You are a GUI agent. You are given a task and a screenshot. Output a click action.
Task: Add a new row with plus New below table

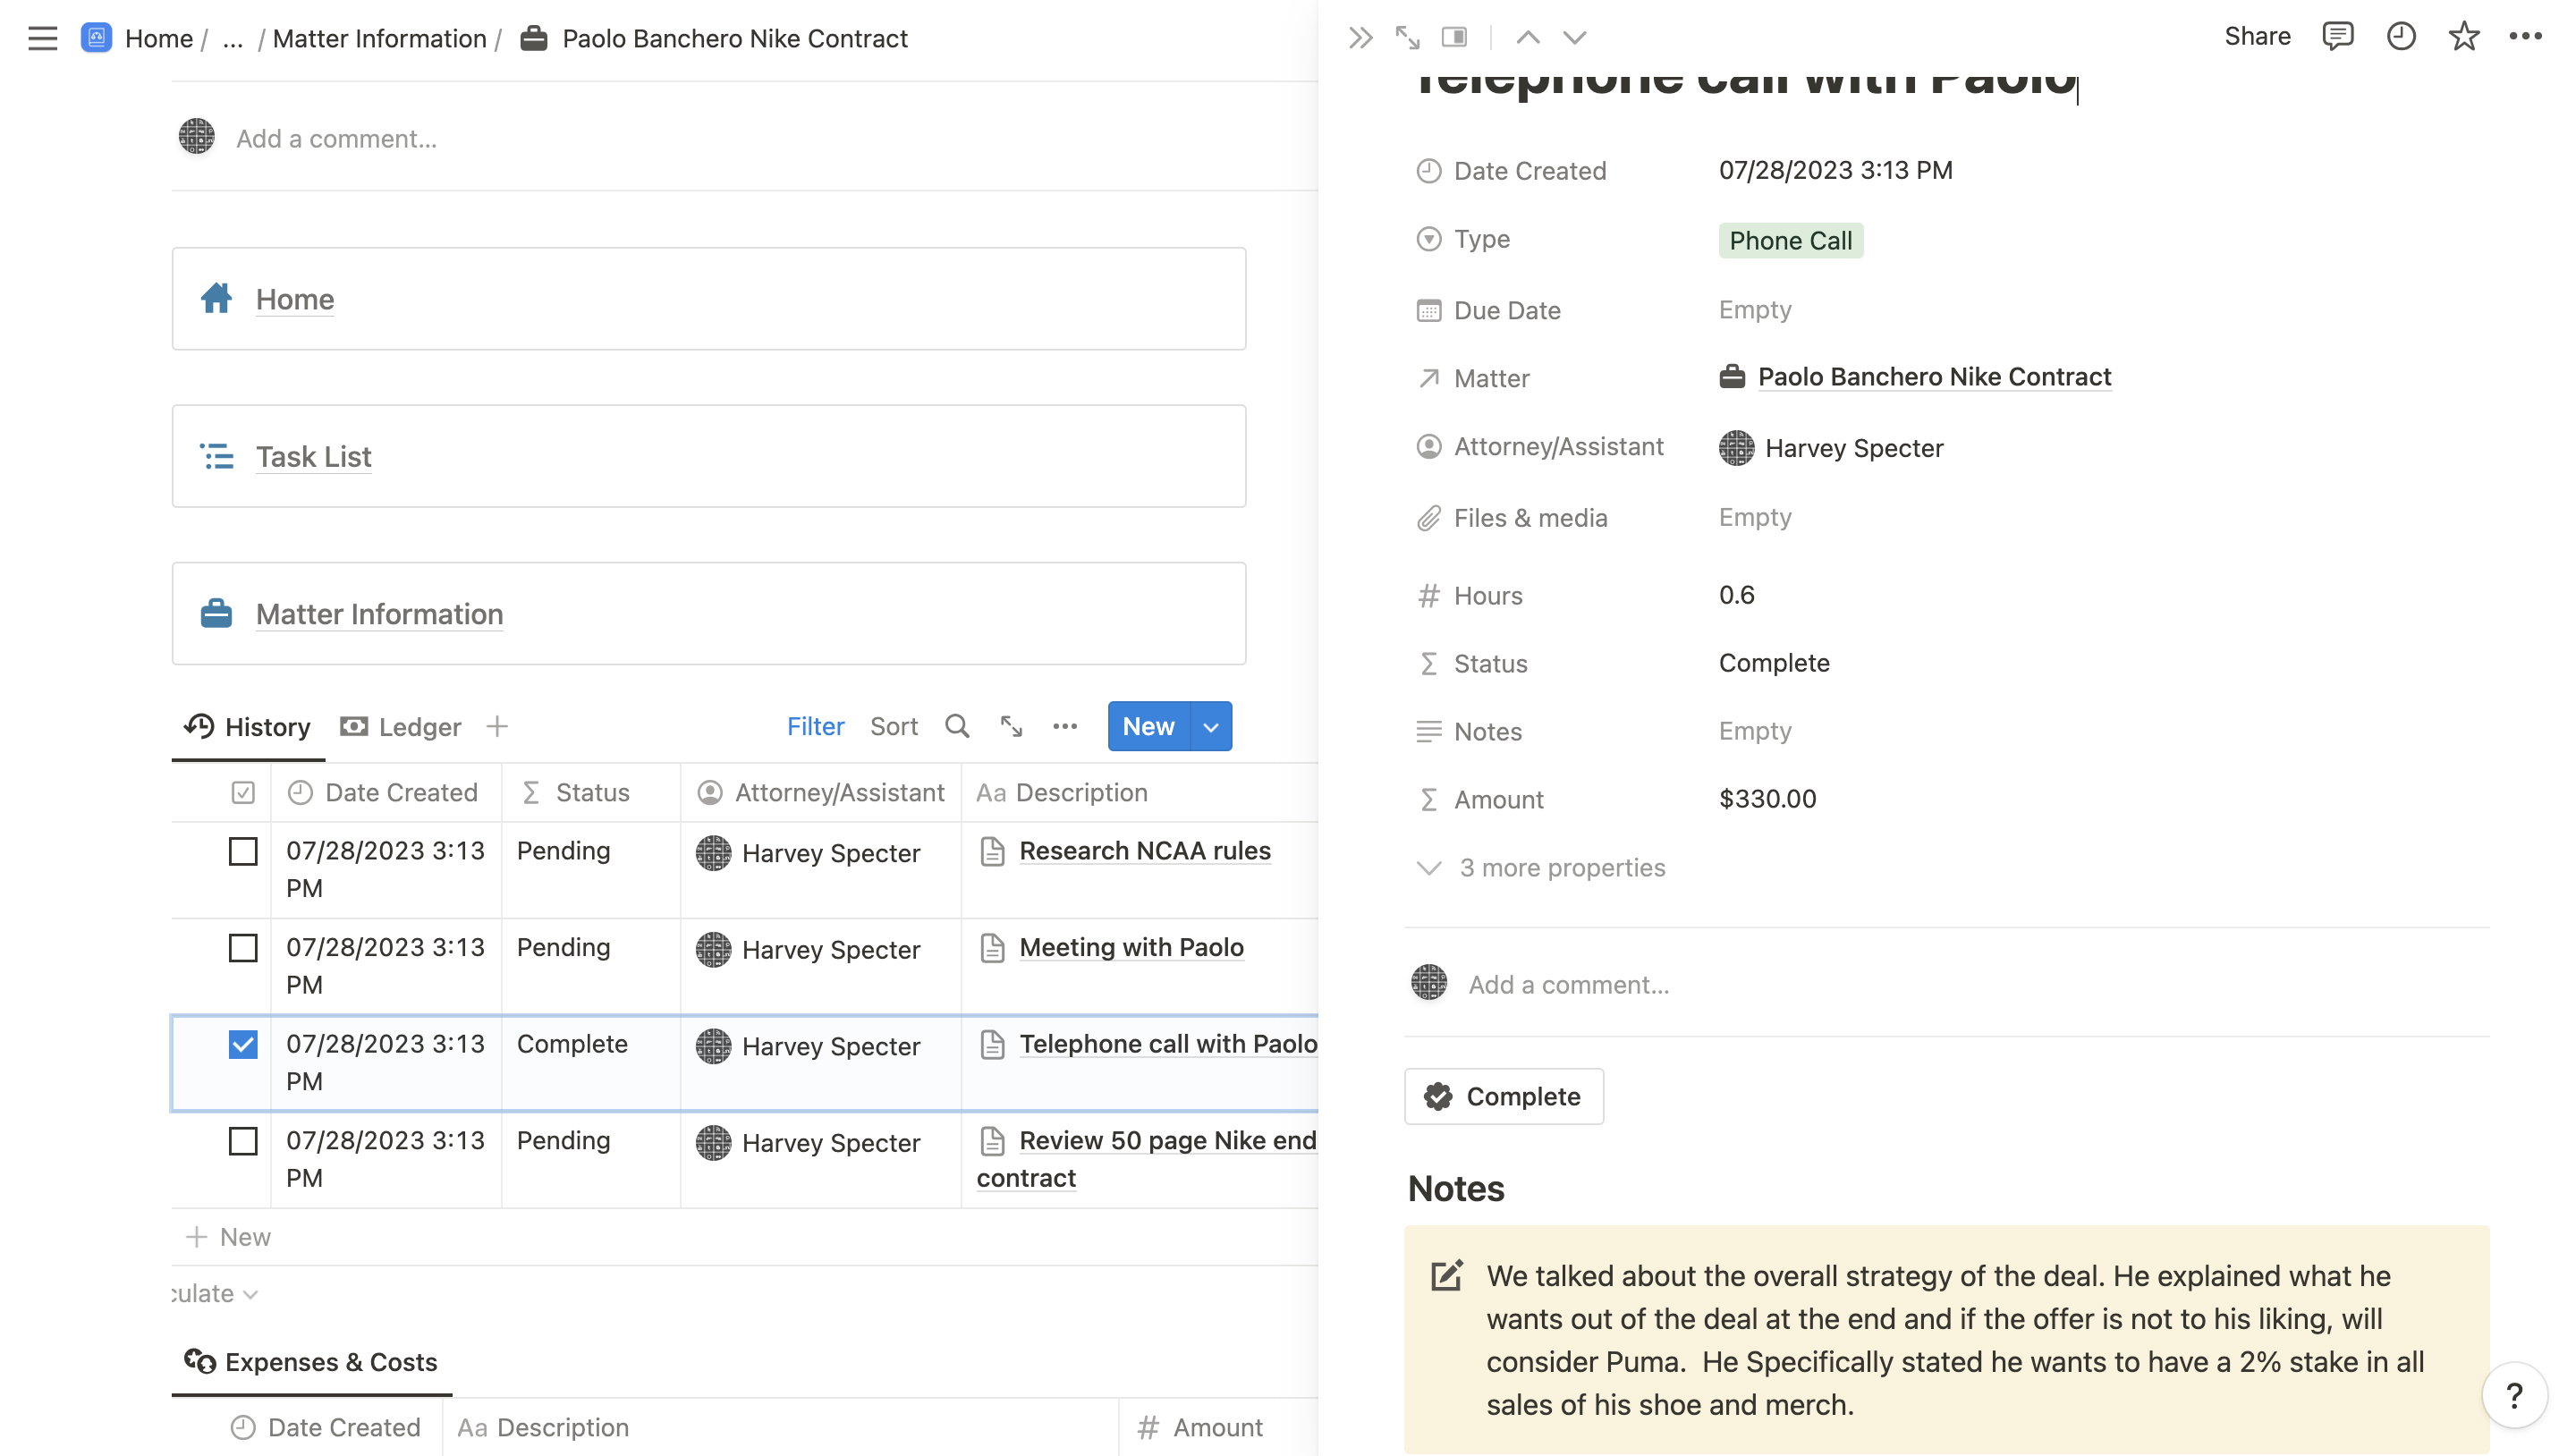(x=228, y=1237)
